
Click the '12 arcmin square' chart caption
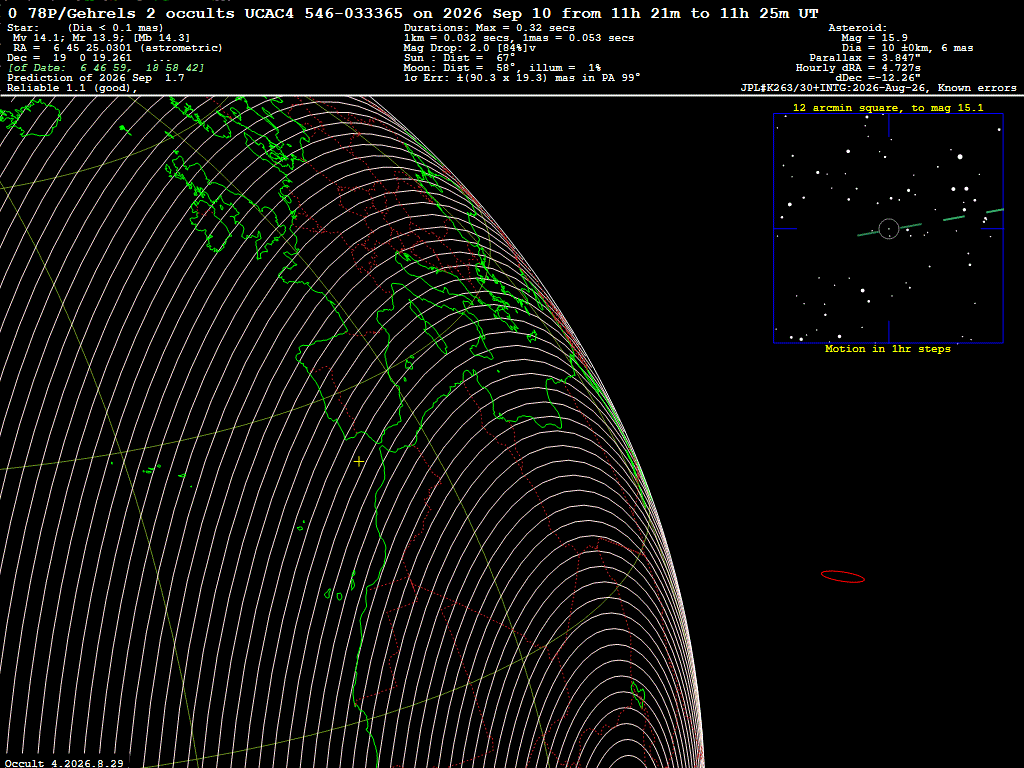tap(888, 108)
